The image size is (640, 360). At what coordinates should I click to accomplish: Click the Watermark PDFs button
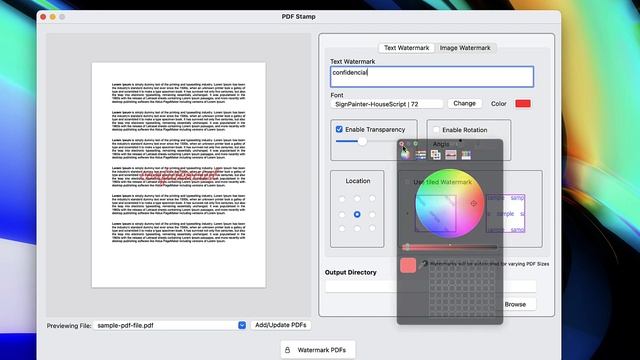tap(318, 350)
